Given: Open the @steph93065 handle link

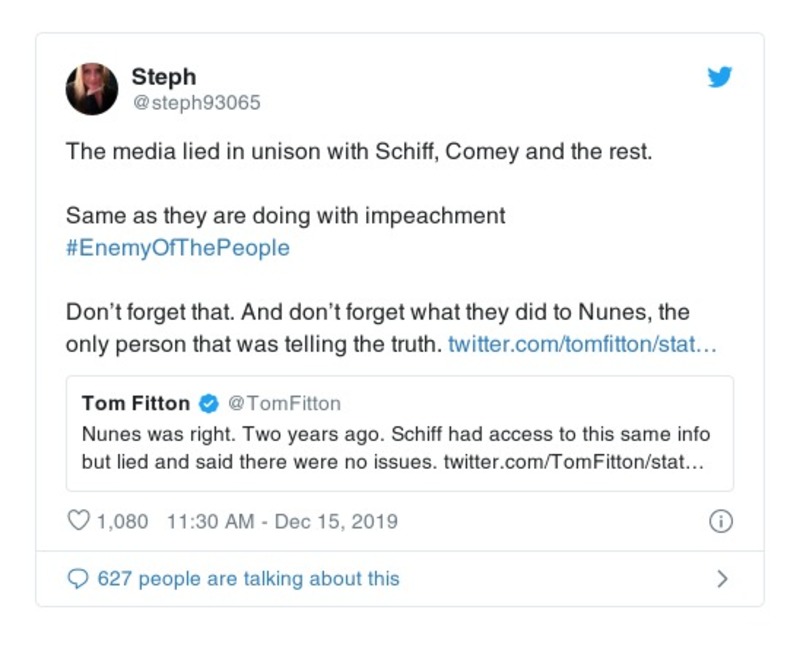Looking at the screenshot, I should 196,103.
